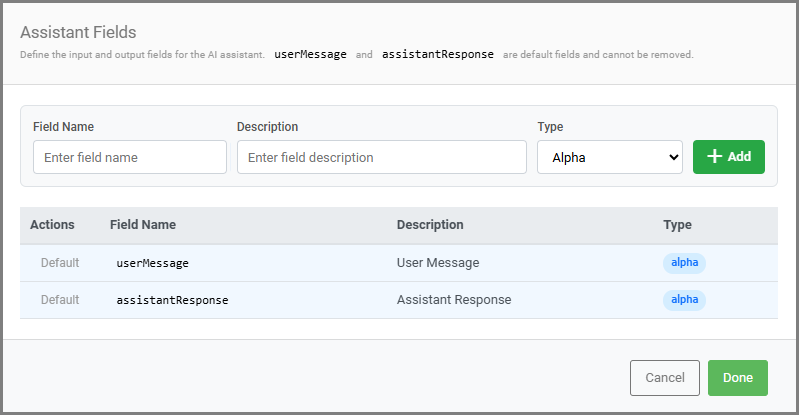Click assistantResponse code text in the subtitle

coord(438,54)
